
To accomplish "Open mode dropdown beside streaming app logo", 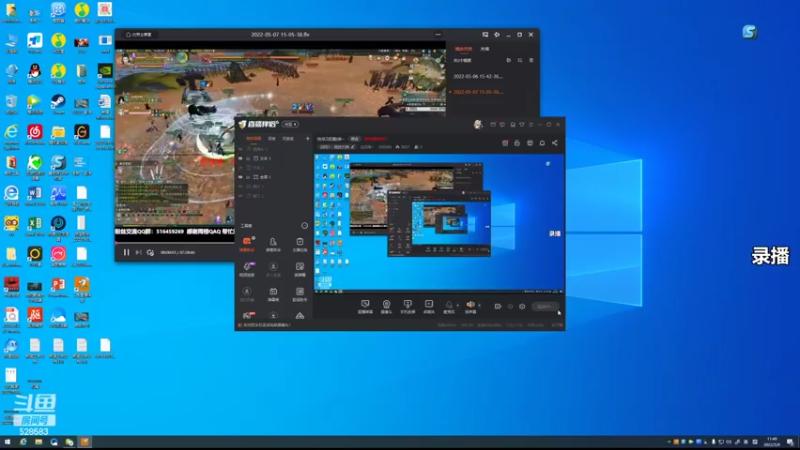I will click(290, 124).
